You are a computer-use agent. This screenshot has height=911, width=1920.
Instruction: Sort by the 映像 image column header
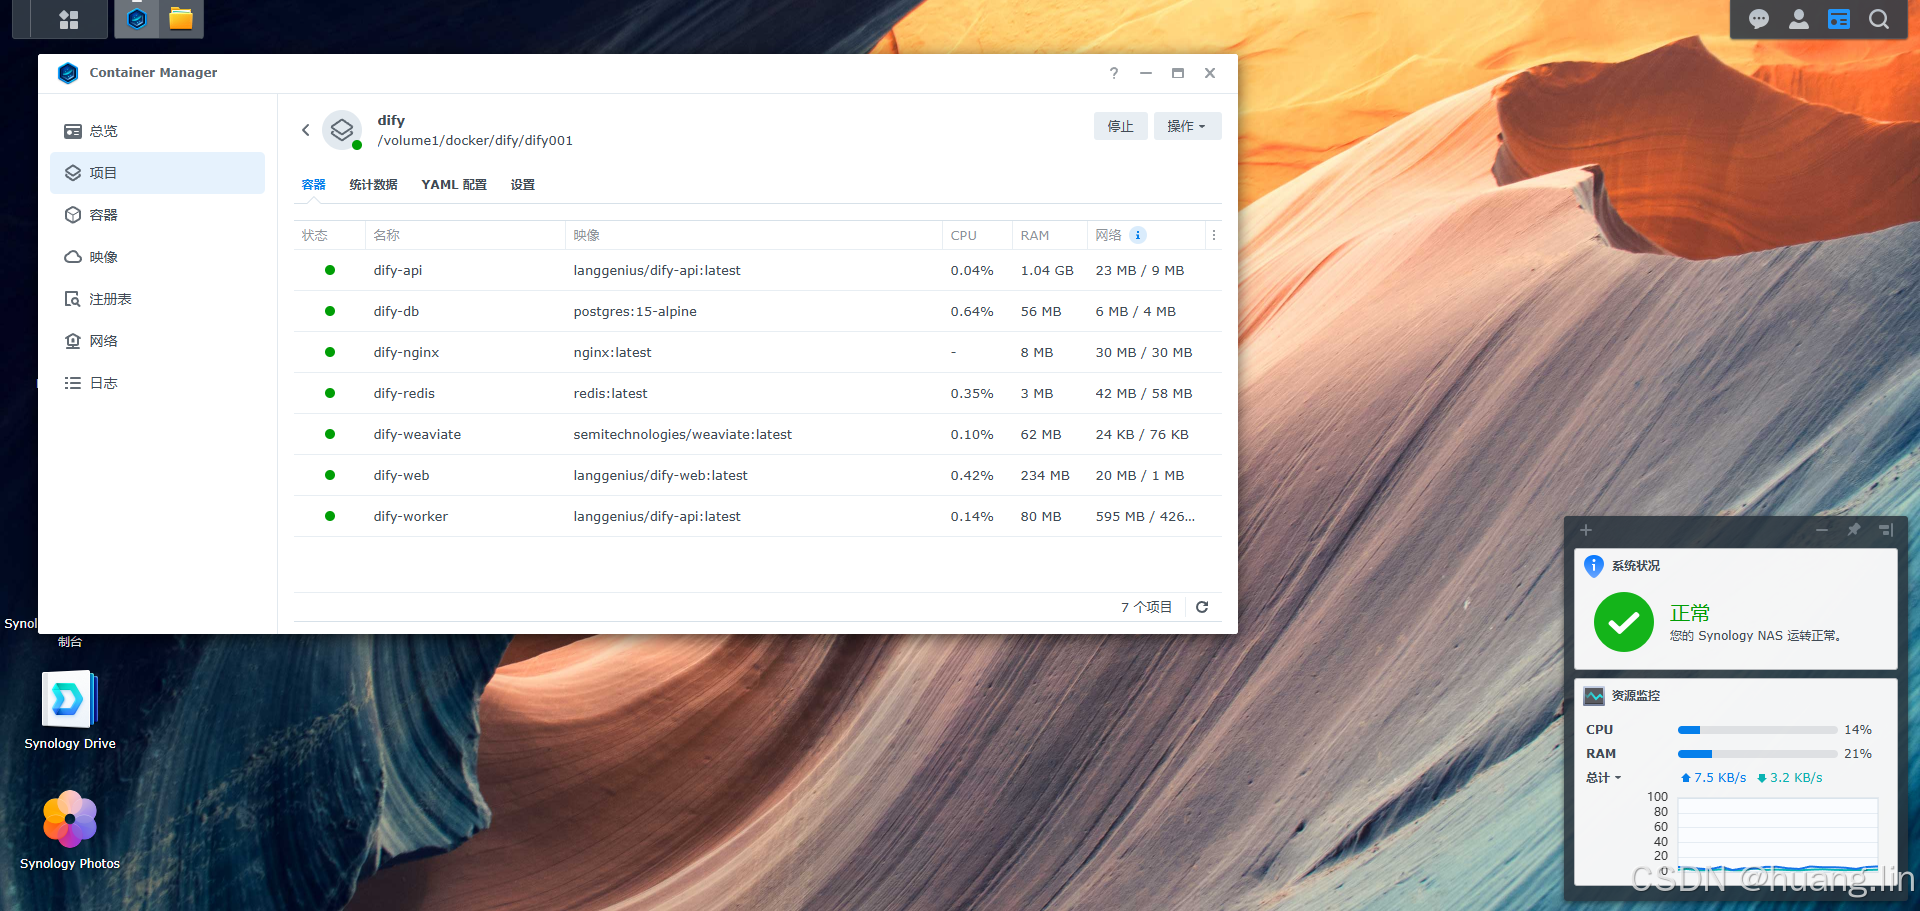point(753,235)
